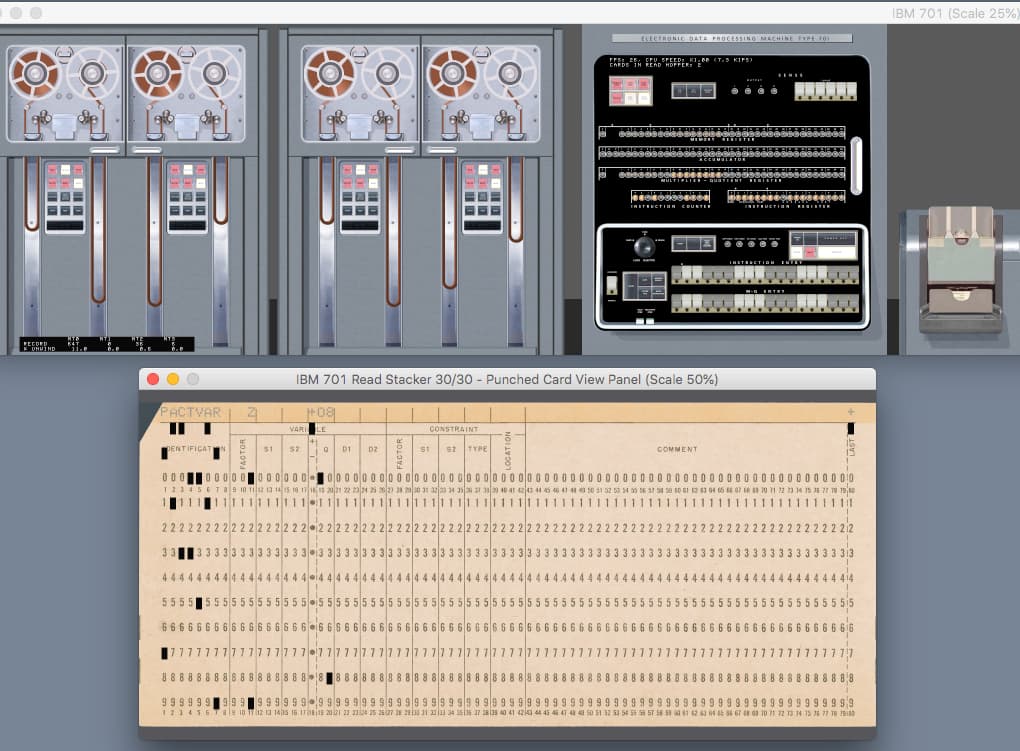Click brown supply reel of second tape drive
Image resolution: width=1020 pixels, height=751 pixels.
click(156, 72)
